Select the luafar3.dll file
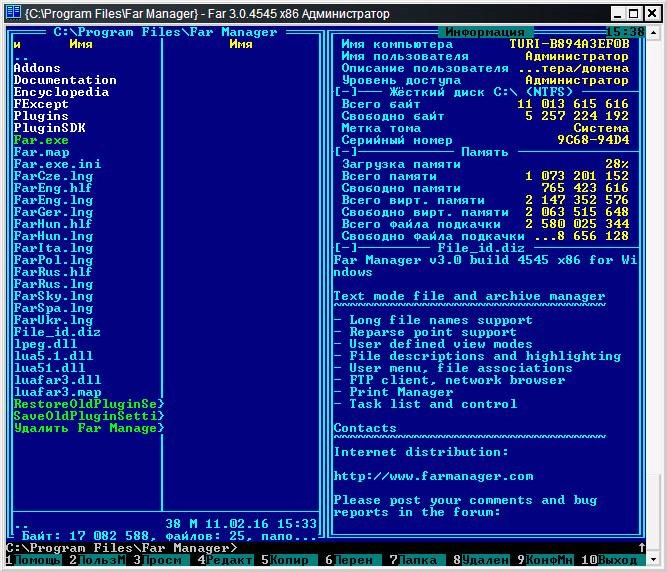Viewport: 667px width, 572px height. [57, 380]
